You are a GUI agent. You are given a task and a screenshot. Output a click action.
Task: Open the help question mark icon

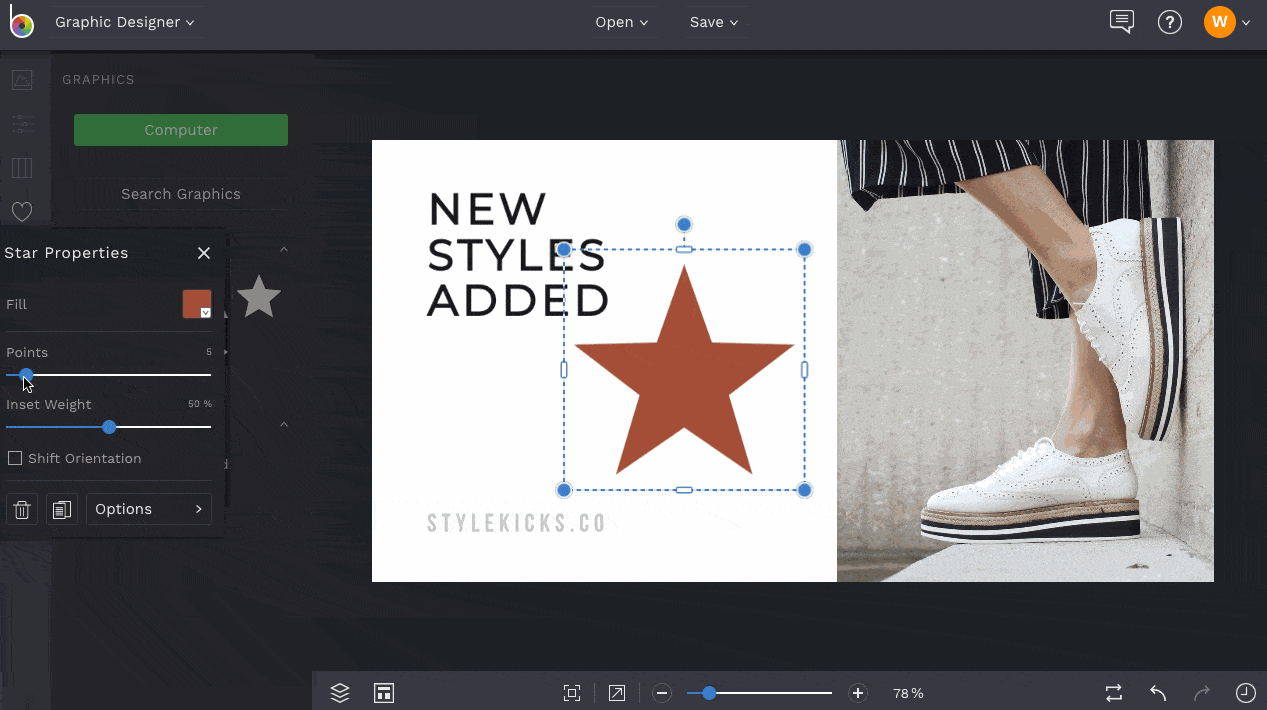click(x=1170, y=22)
